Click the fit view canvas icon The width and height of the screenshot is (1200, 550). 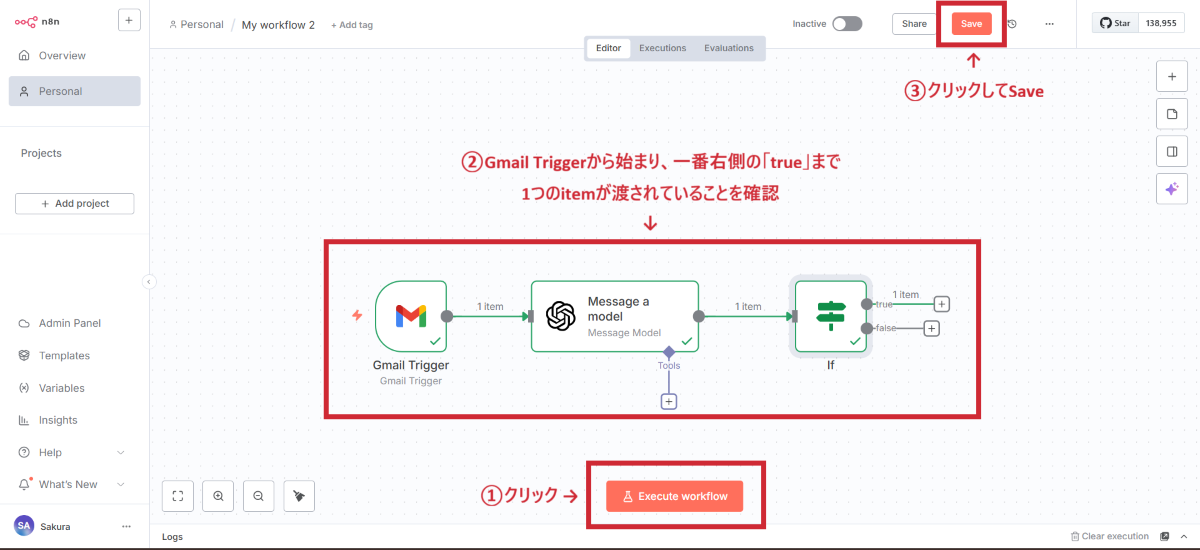pyautogui.click(x=177, y=495)
